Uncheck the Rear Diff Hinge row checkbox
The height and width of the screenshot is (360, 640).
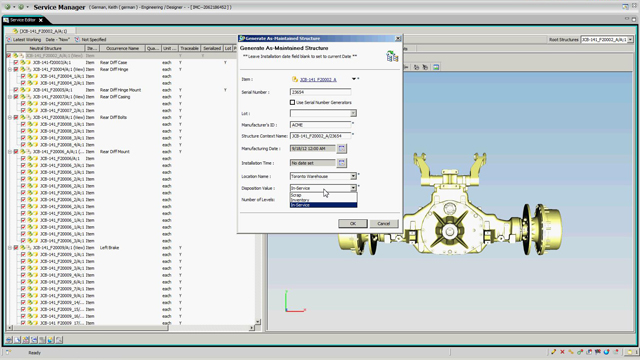(16, 69)
